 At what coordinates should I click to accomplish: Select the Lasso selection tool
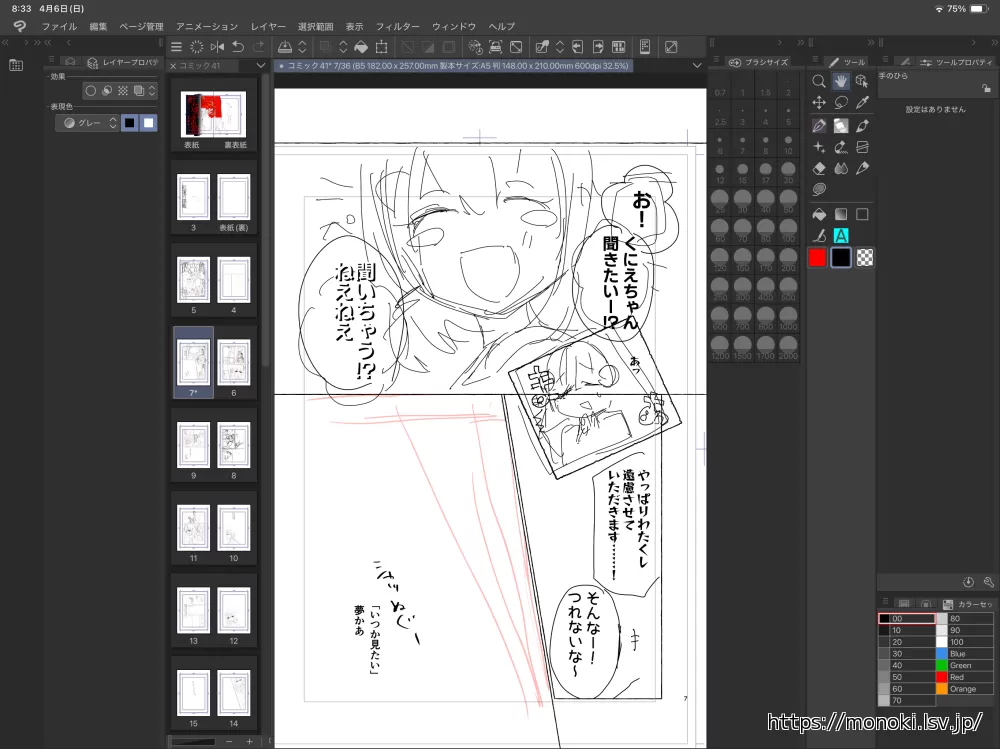click(x=841, y=102)
